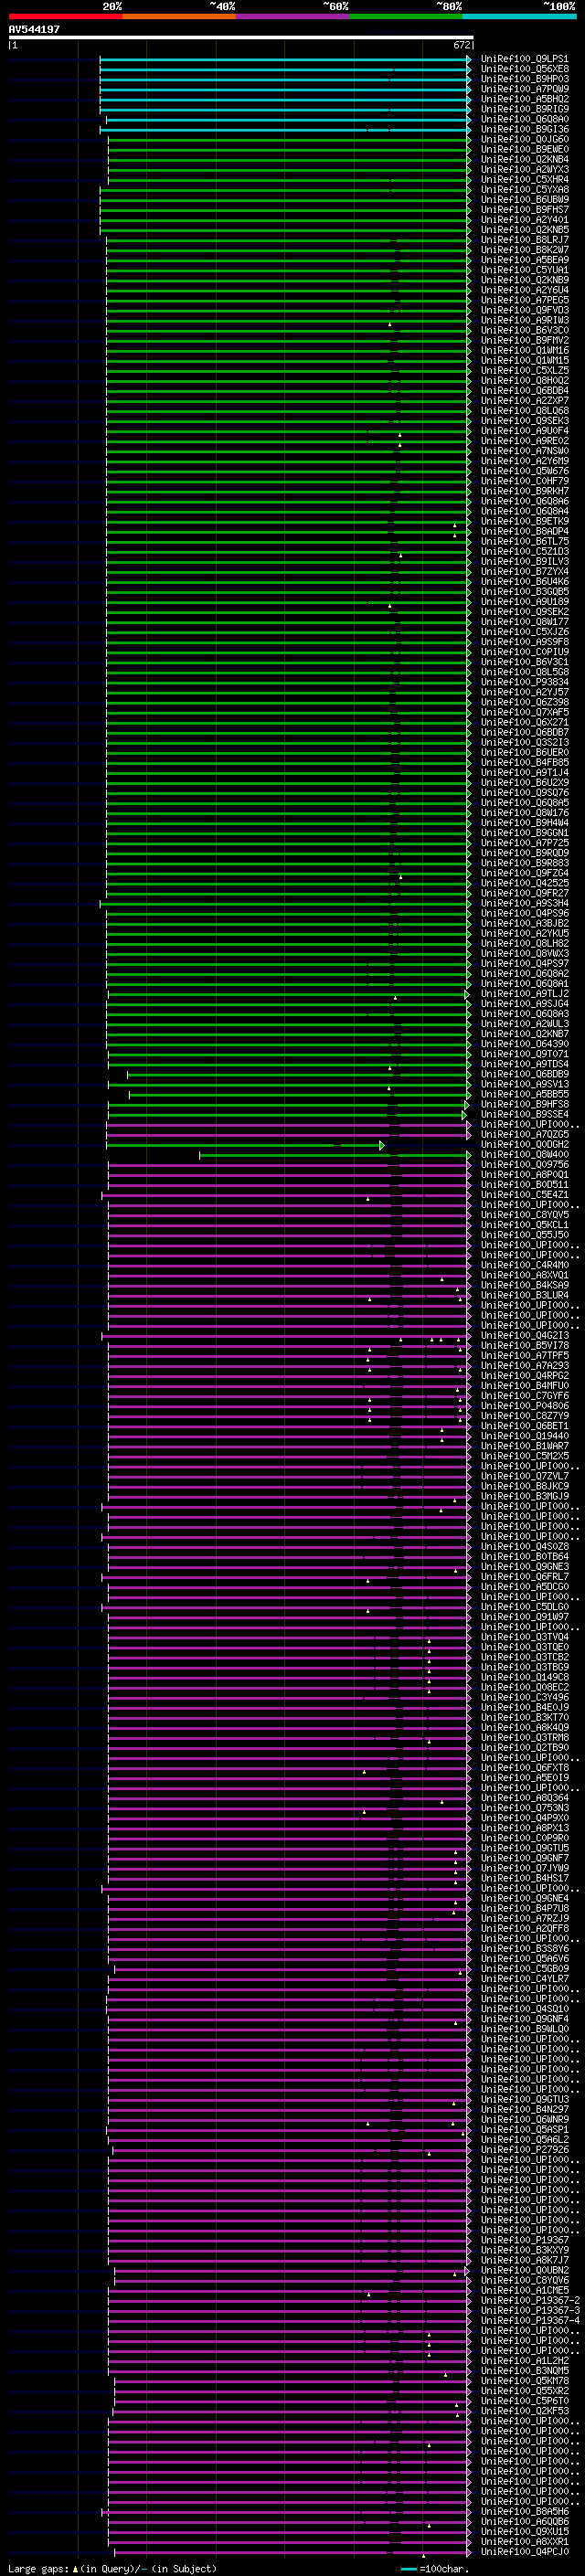The image size is (585, 2576).
Task: Open hit UniRef100_Q9LPS1
Action: pyautogui.click(x=524, y=59)
